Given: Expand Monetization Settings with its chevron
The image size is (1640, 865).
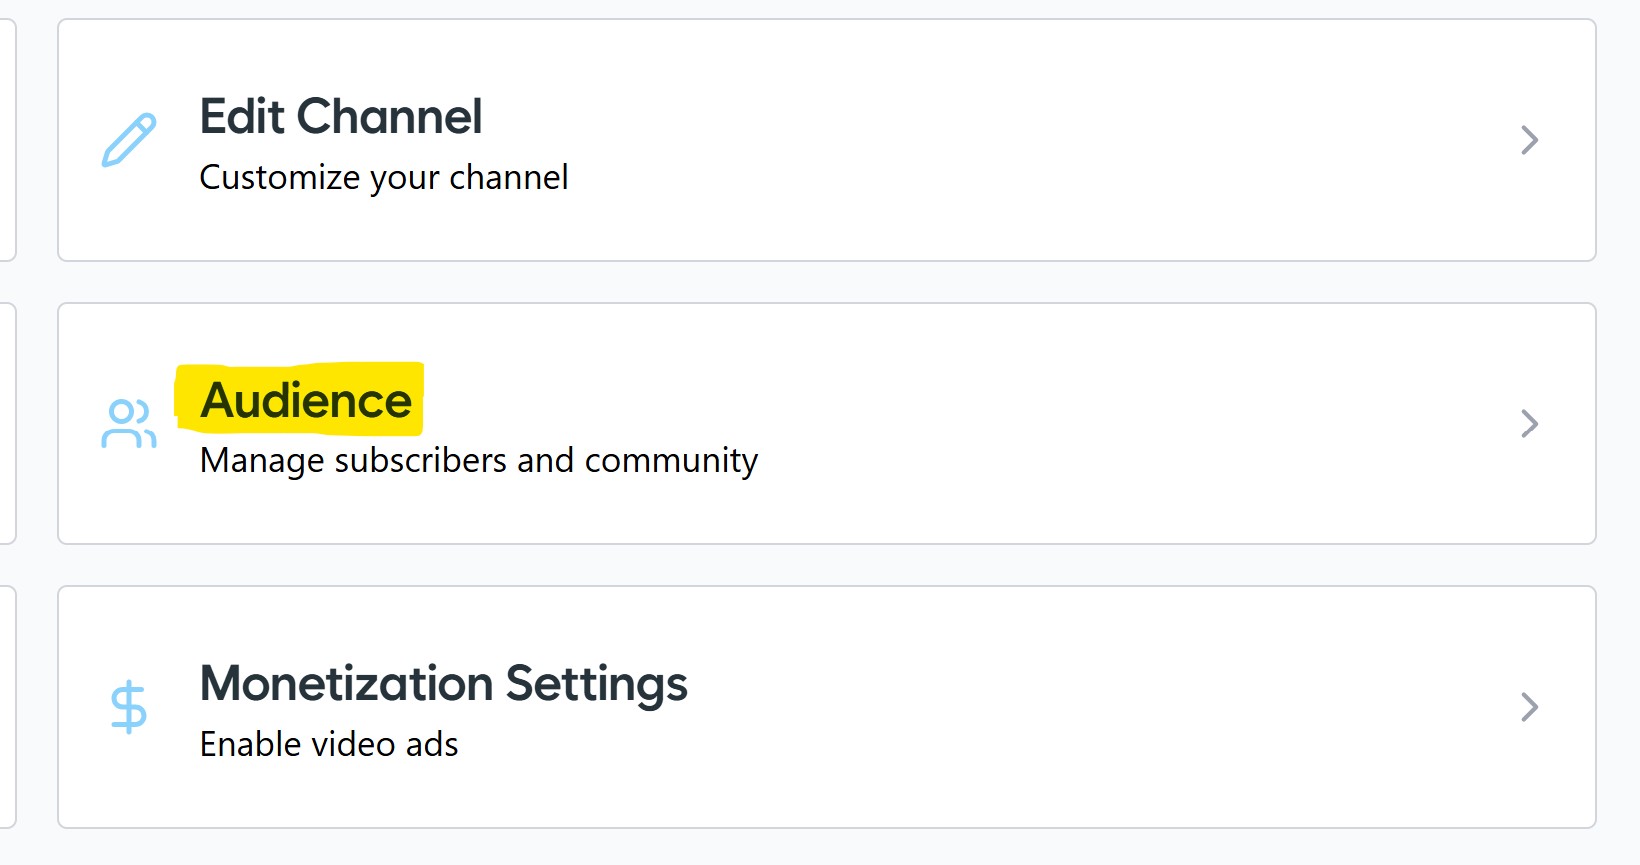Looking at the screenshot, I should tap(1528, 707).
